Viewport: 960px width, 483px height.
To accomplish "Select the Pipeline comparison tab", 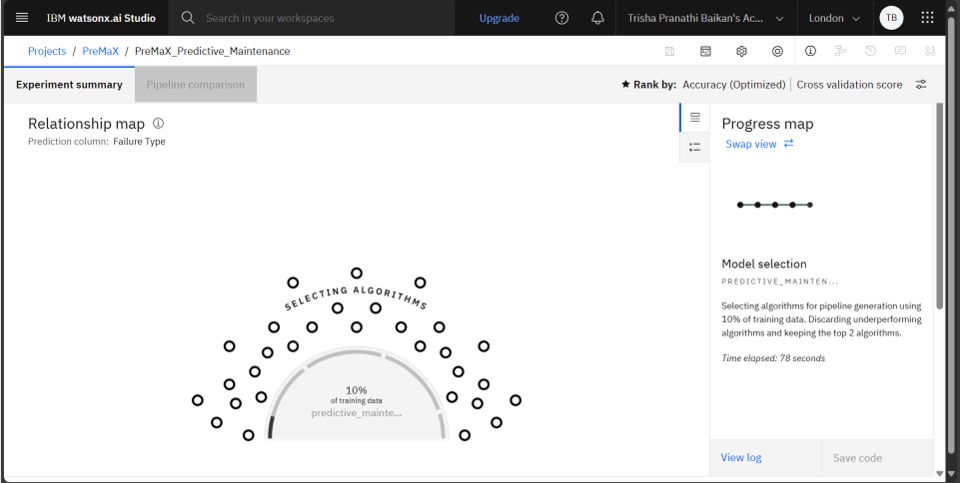I will tap(195, 85).
